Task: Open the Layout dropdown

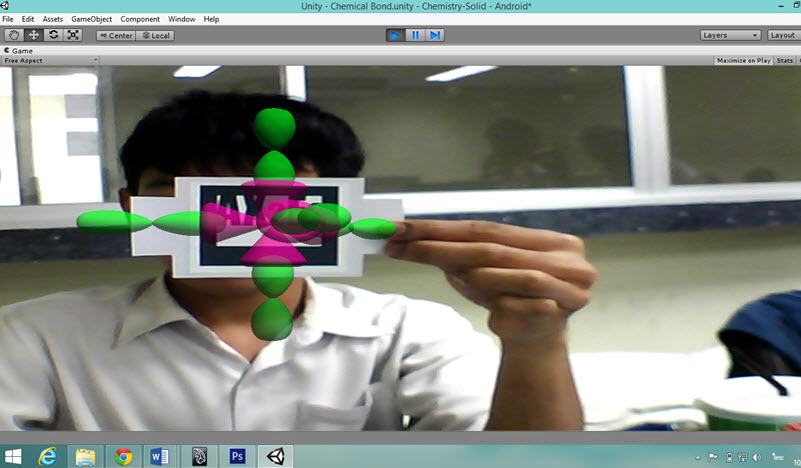Action: click(783, 35)
